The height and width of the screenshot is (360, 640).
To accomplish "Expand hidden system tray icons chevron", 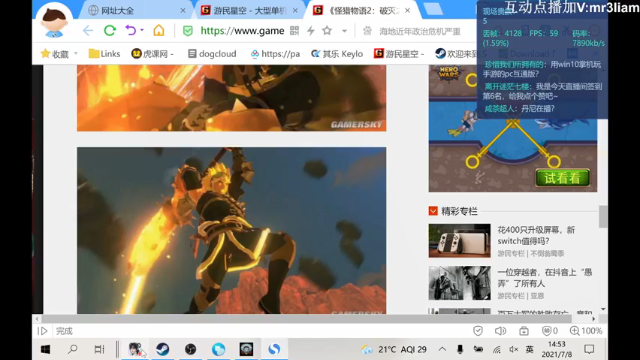I will (442, 349).
